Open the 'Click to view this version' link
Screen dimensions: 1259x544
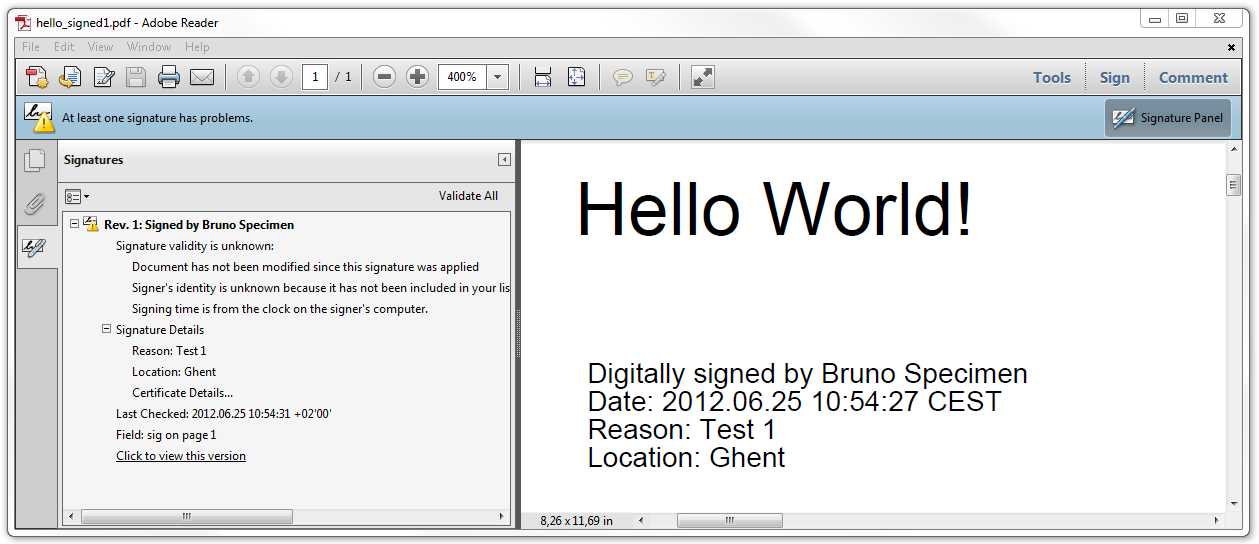(x=181, y=456)
